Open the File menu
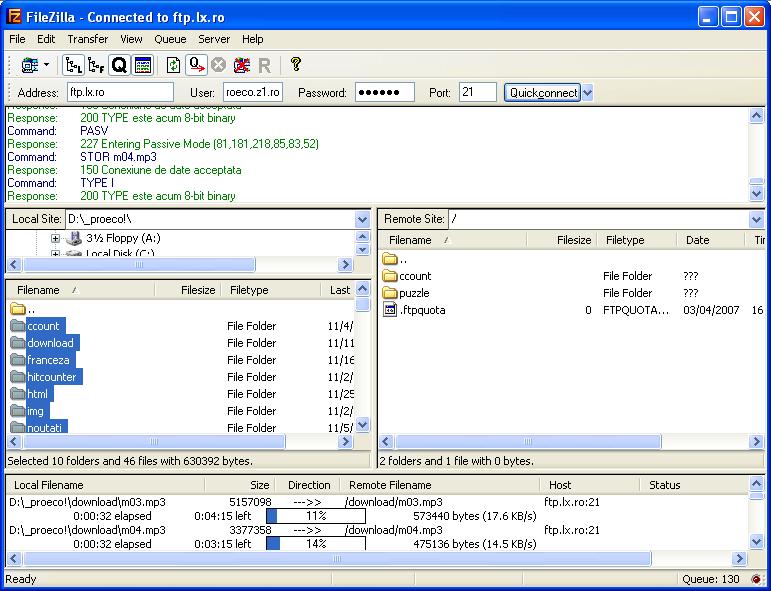 point(17,39)
